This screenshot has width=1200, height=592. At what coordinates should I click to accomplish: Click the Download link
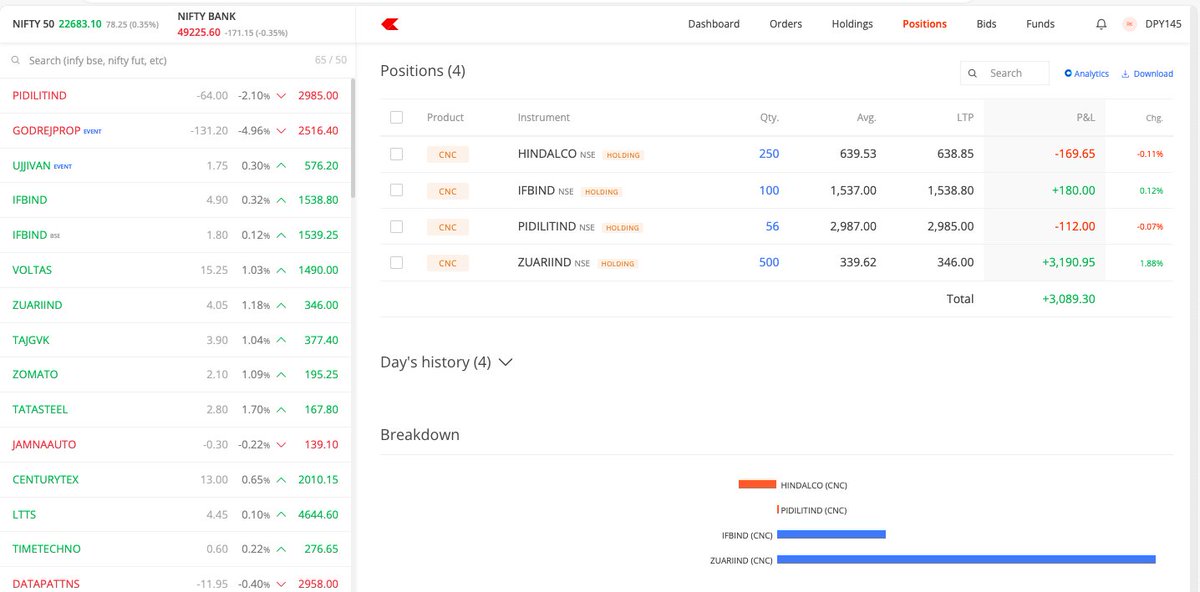[1147, 73]
